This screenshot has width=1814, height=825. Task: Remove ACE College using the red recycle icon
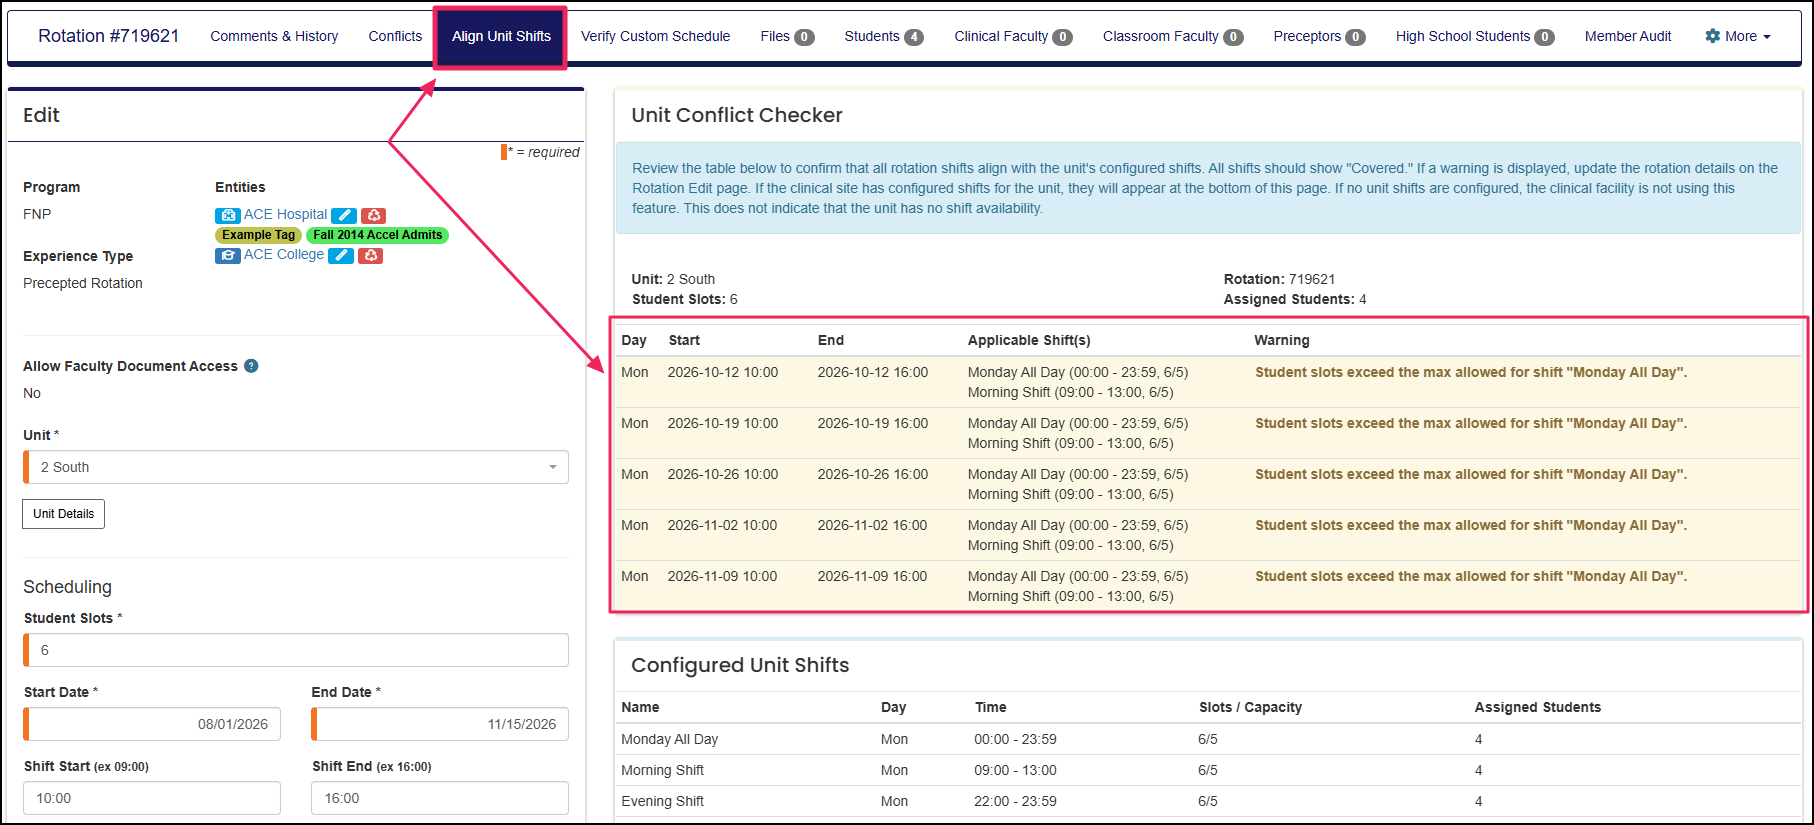(x=370, y=255)
